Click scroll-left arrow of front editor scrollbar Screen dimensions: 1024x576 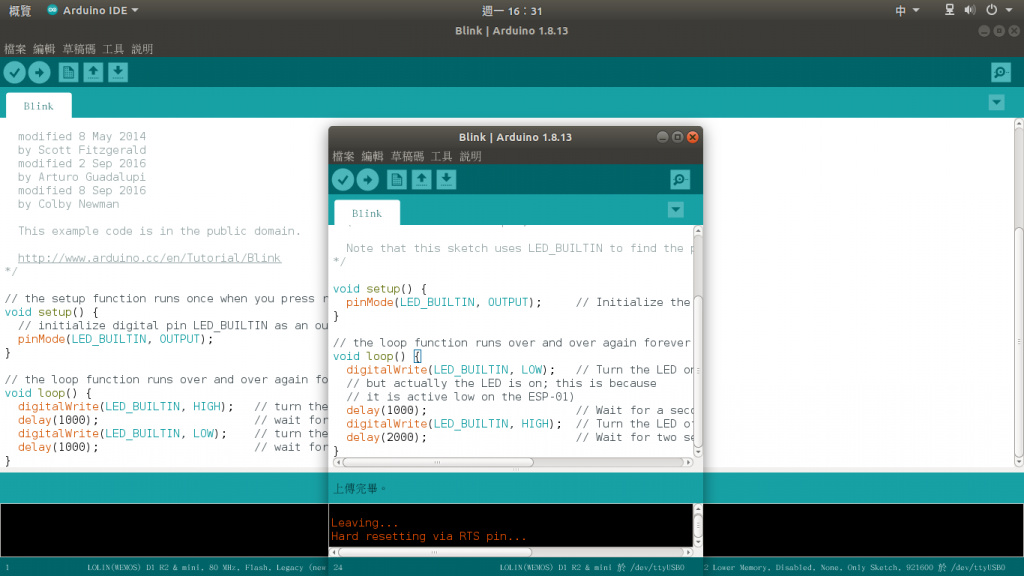[x=337, y=462]
